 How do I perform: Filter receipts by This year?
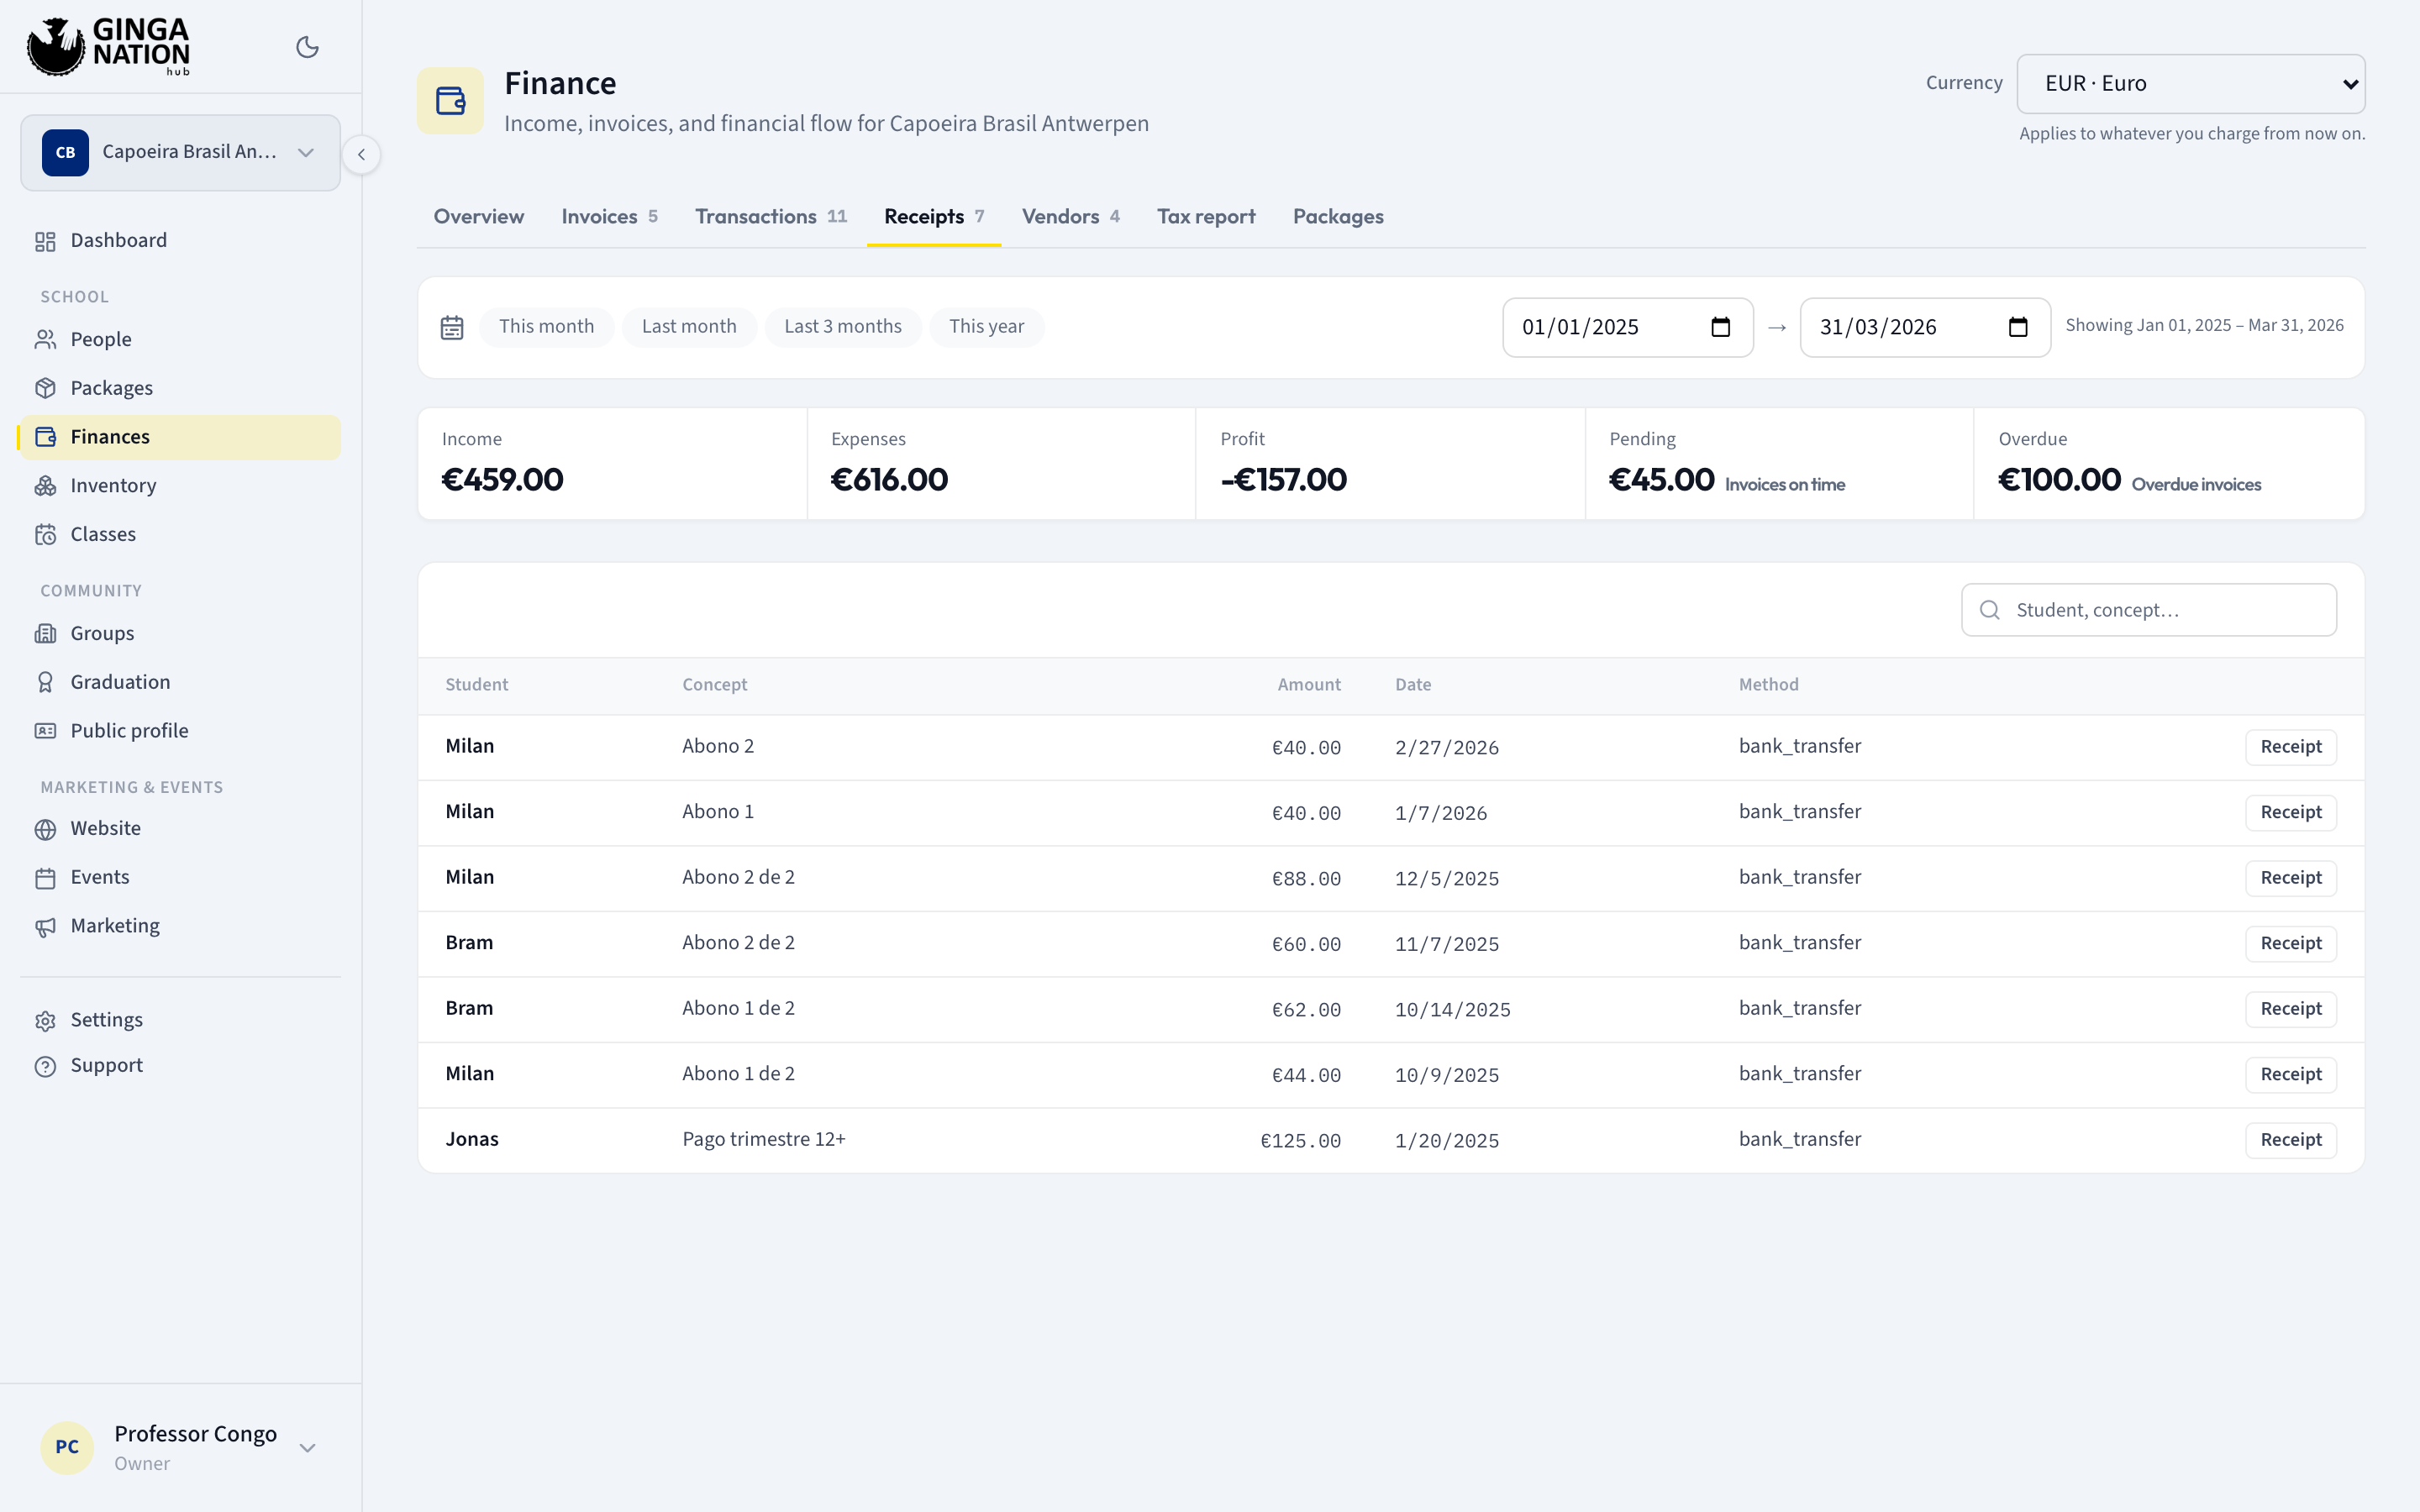[x=986, y=327]
